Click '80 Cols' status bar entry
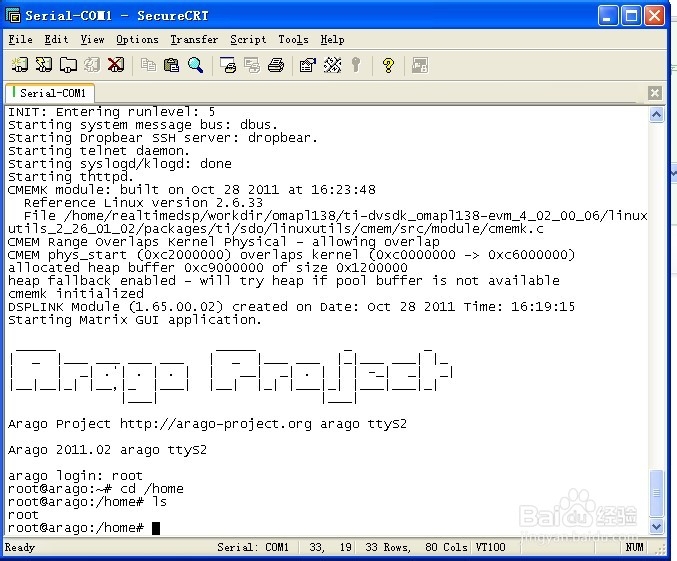The image size is (677, 561). tap(446, 547)
